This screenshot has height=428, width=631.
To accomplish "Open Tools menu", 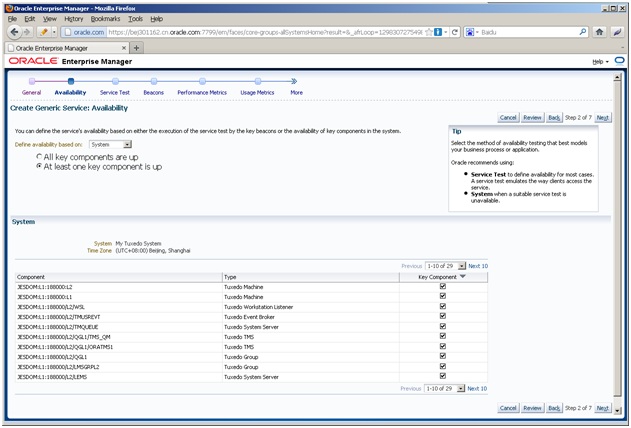I will (x=135, y=19).
